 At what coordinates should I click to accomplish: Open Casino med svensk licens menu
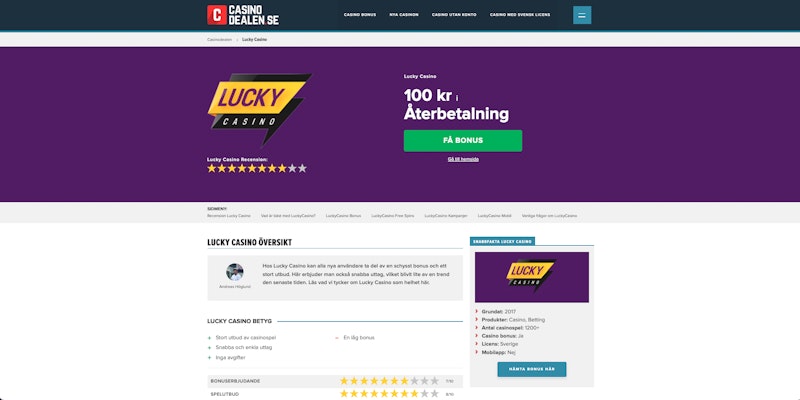click(x=520, y=15)
